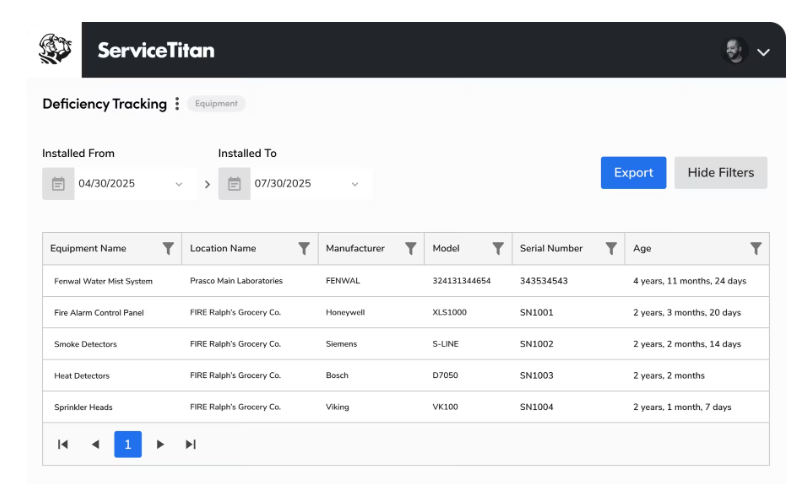This screenshot has width=798, height=484.
Task: Filter the Serial Number column
Action: [611, 248]
